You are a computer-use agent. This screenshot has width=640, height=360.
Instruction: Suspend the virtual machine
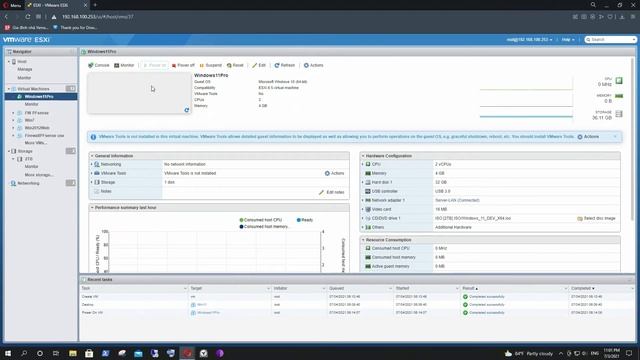tap(211, 65)
